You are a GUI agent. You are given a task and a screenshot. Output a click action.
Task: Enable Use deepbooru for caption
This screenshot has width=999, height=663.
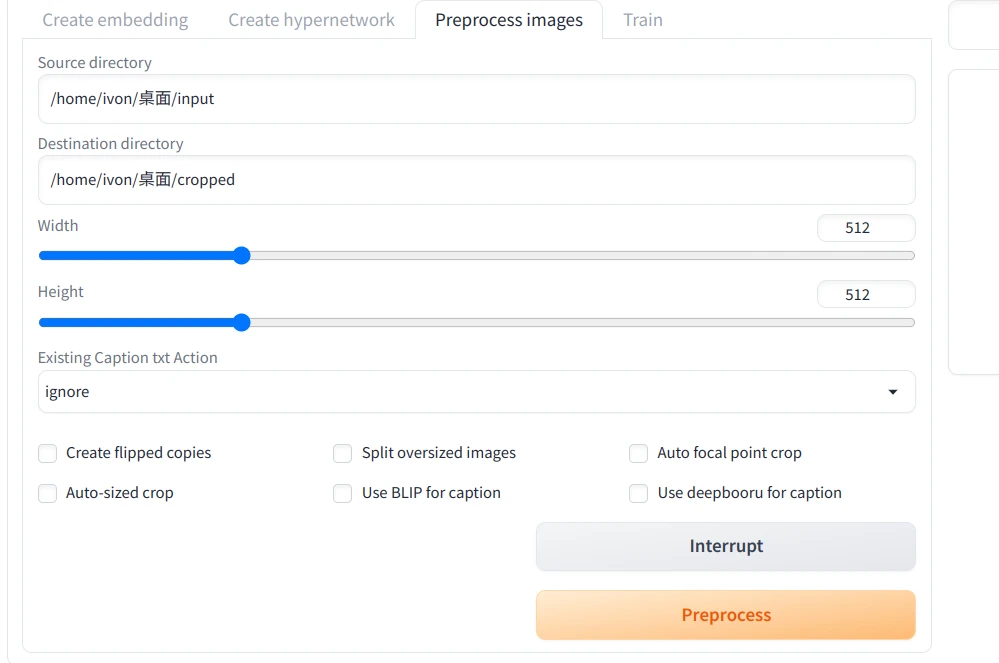[x=639, y=494]
